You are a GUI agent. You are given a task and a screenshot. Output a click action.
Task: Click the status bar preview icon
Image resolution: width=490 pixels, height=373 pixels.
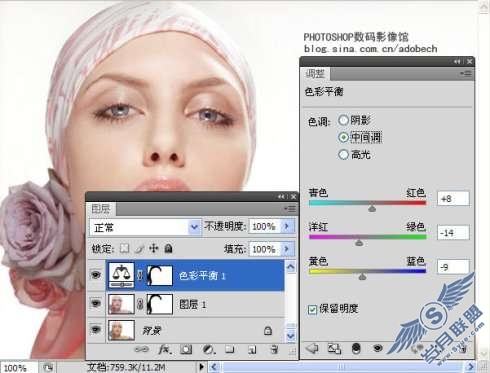[49, 367]
